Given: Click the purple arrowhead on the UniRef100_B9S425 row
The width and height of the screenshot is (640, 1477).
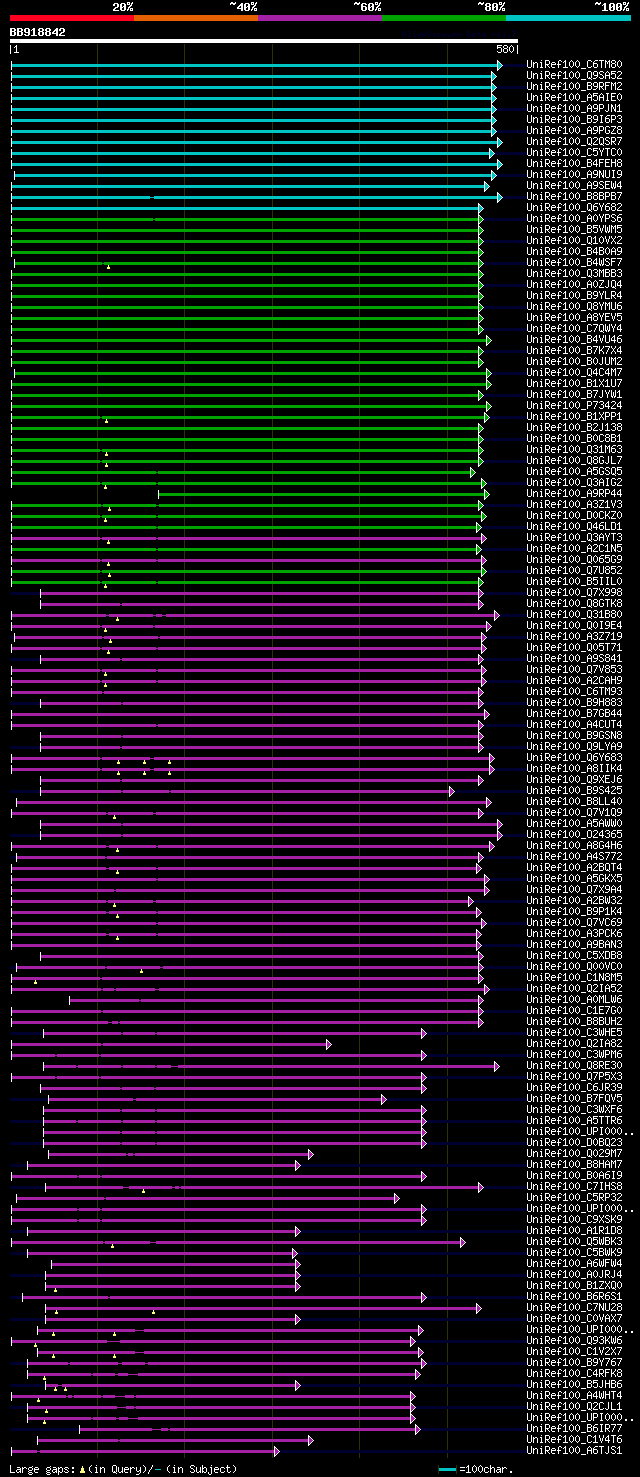Looking at the screenshot, I should click(452, 791).
